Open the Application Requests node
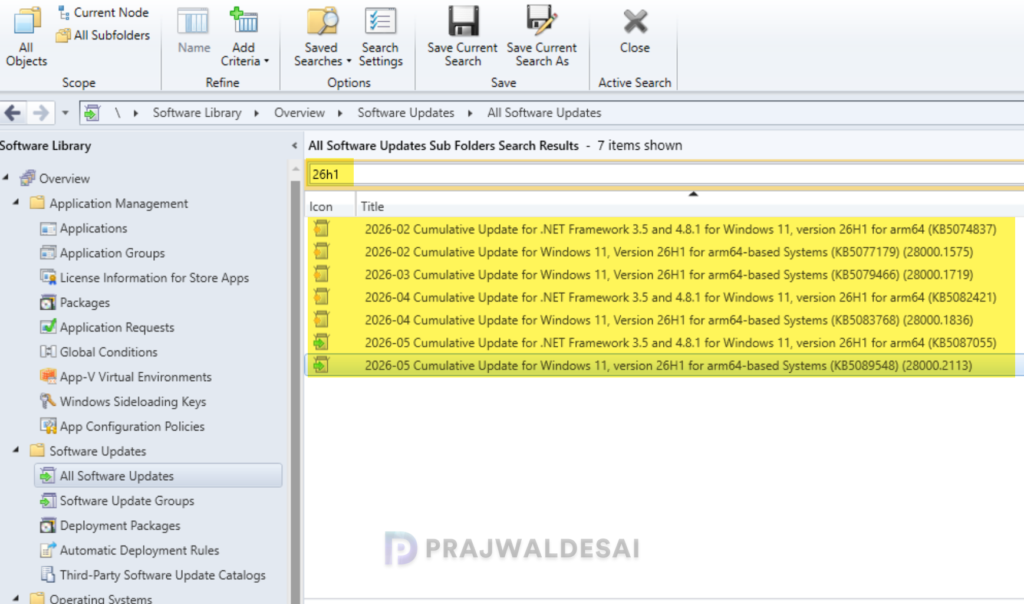 107,327
